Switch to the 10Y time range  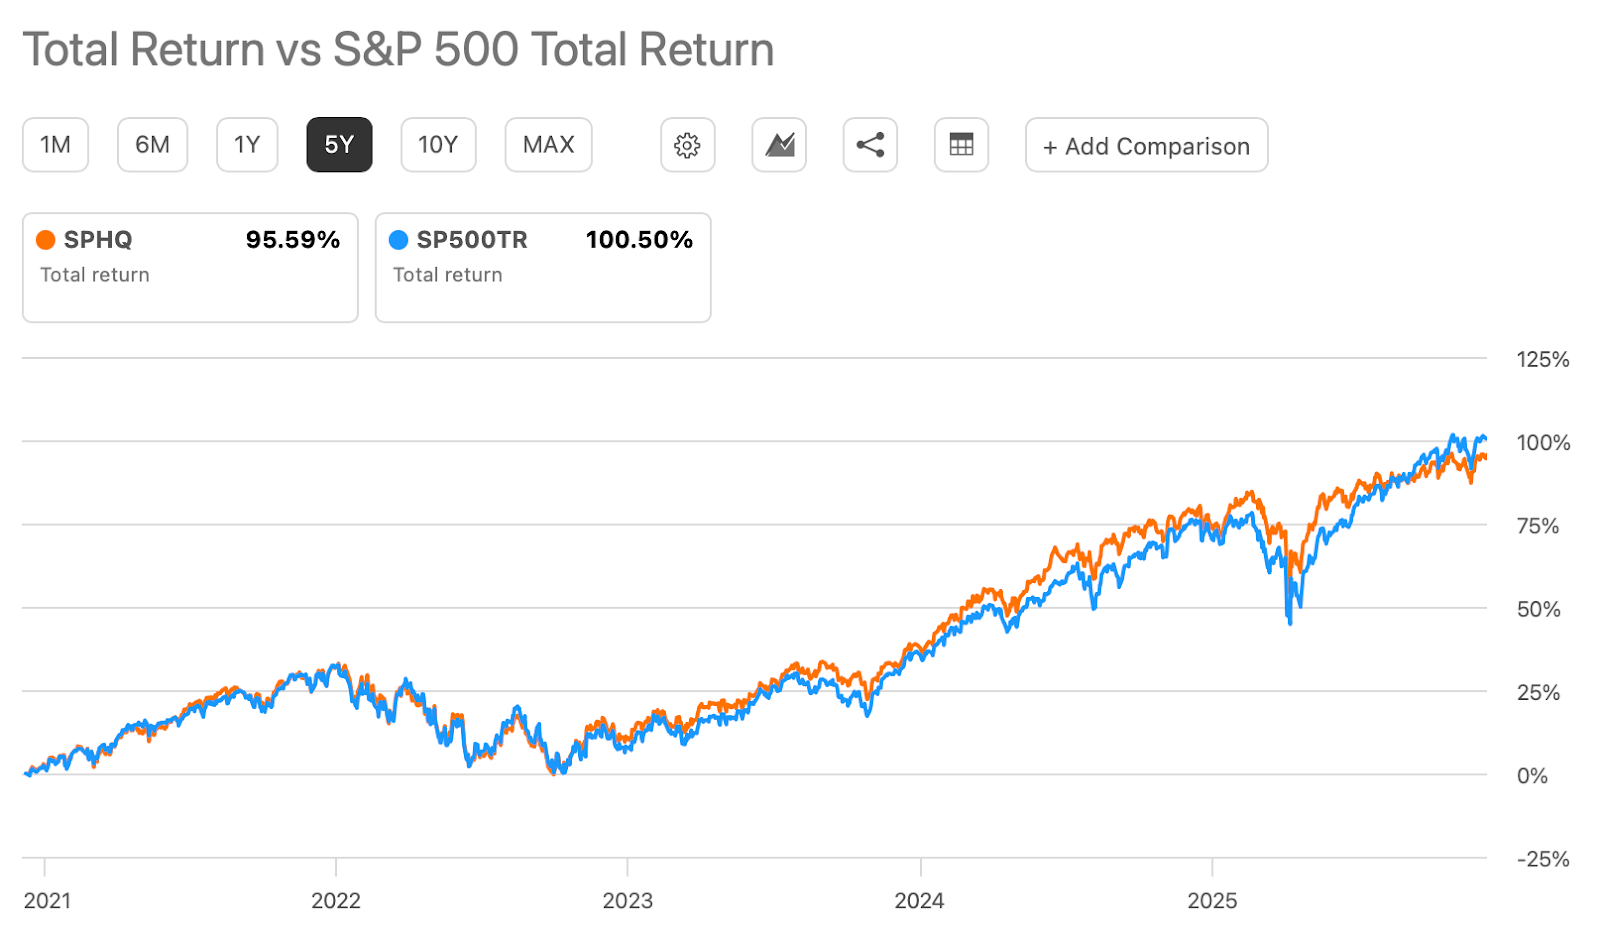pos(438,145)
